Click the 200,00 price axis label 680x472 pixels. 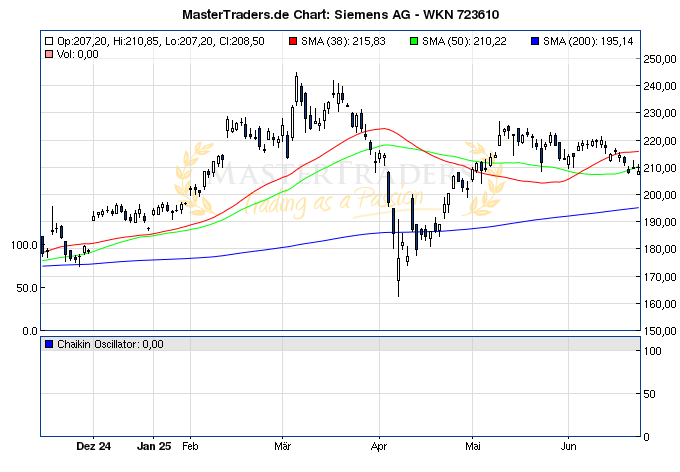(660, 195)
